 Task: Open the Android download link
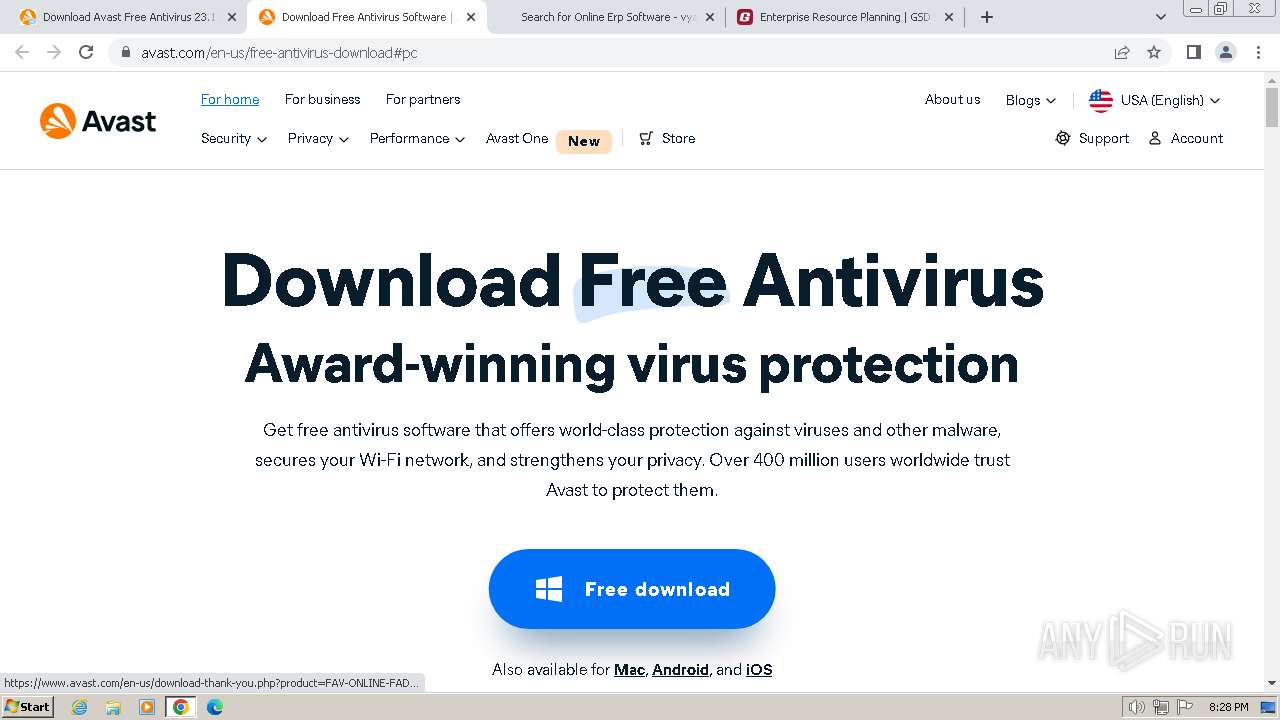click(680, 670)
